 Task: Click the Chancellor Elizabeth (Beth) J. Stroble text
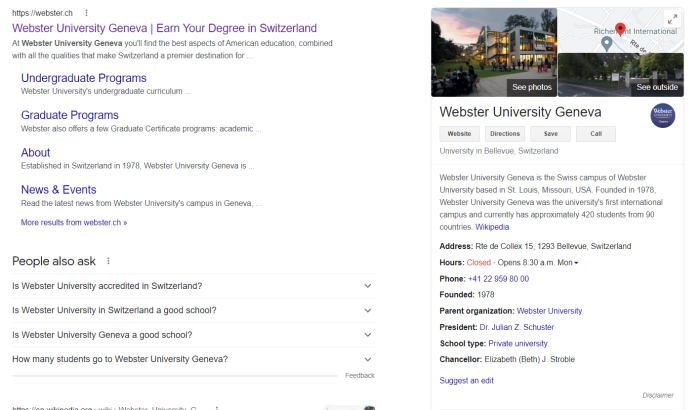click(x=529, y=359)
